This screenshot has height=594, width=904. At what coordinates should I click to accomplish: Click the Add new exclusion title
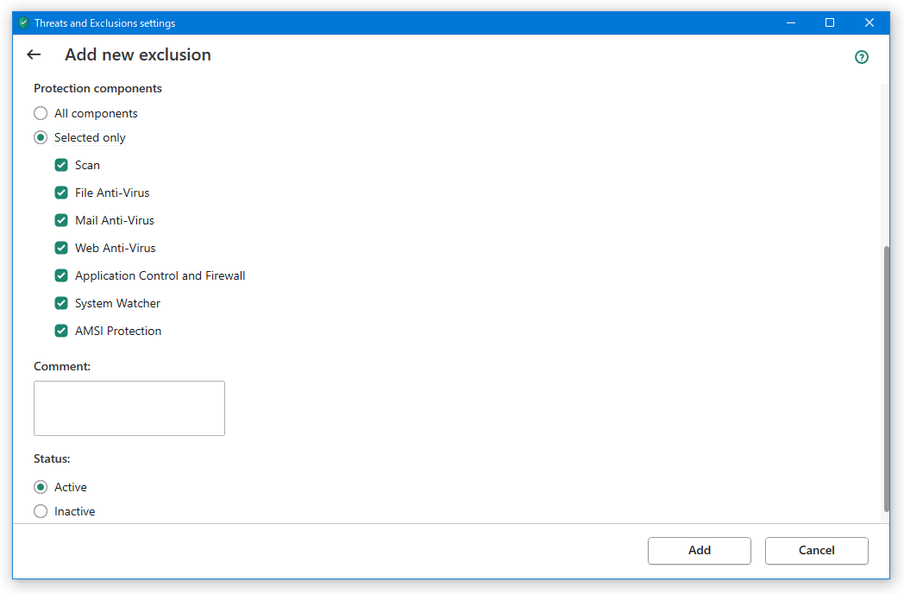click(138, 55)
